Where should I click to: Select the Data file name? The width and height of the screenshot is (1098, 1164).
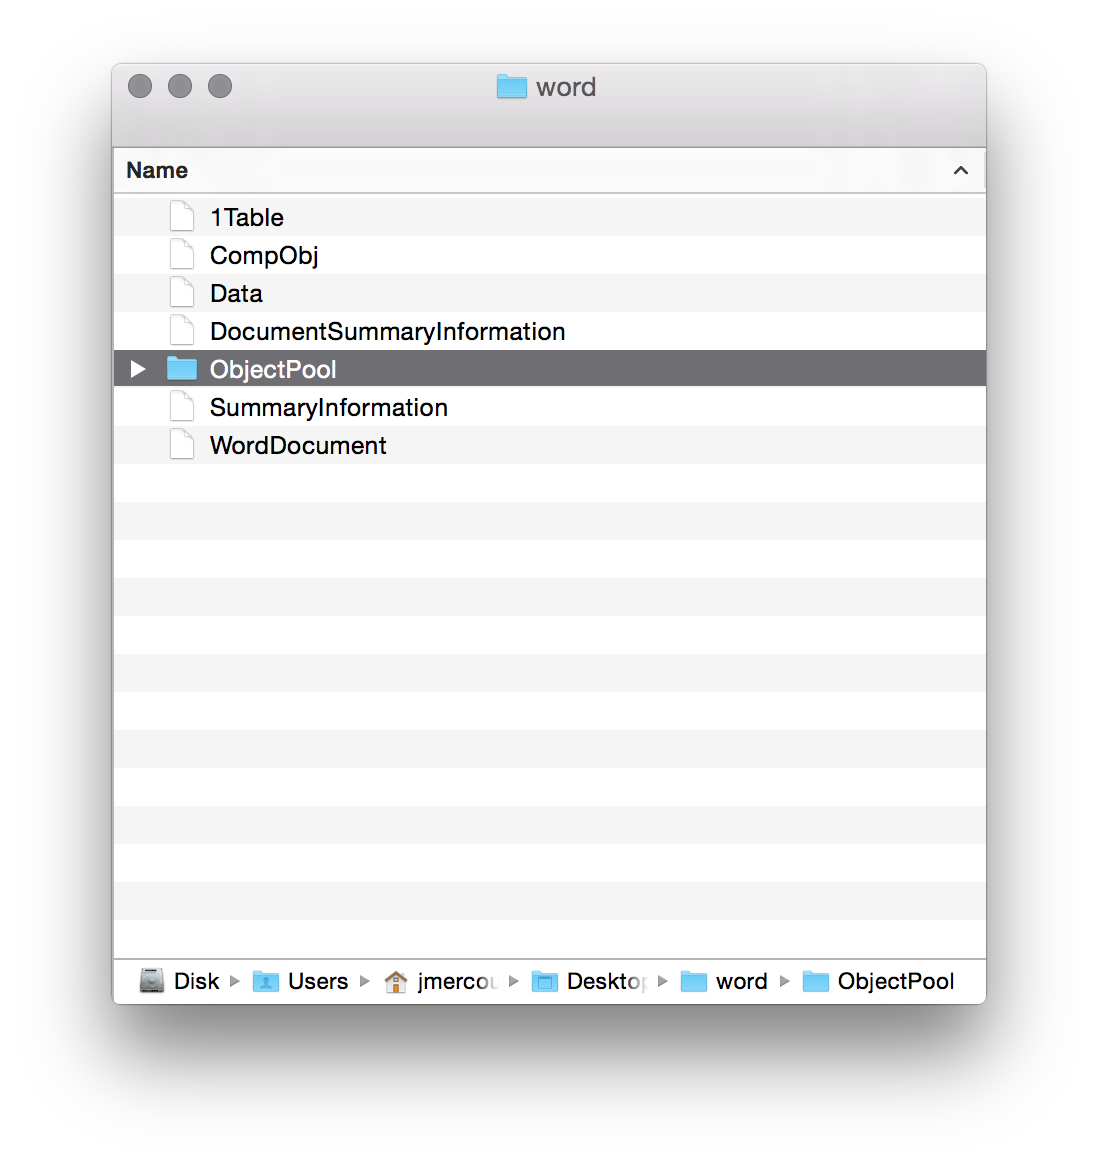tap(236, 293)
